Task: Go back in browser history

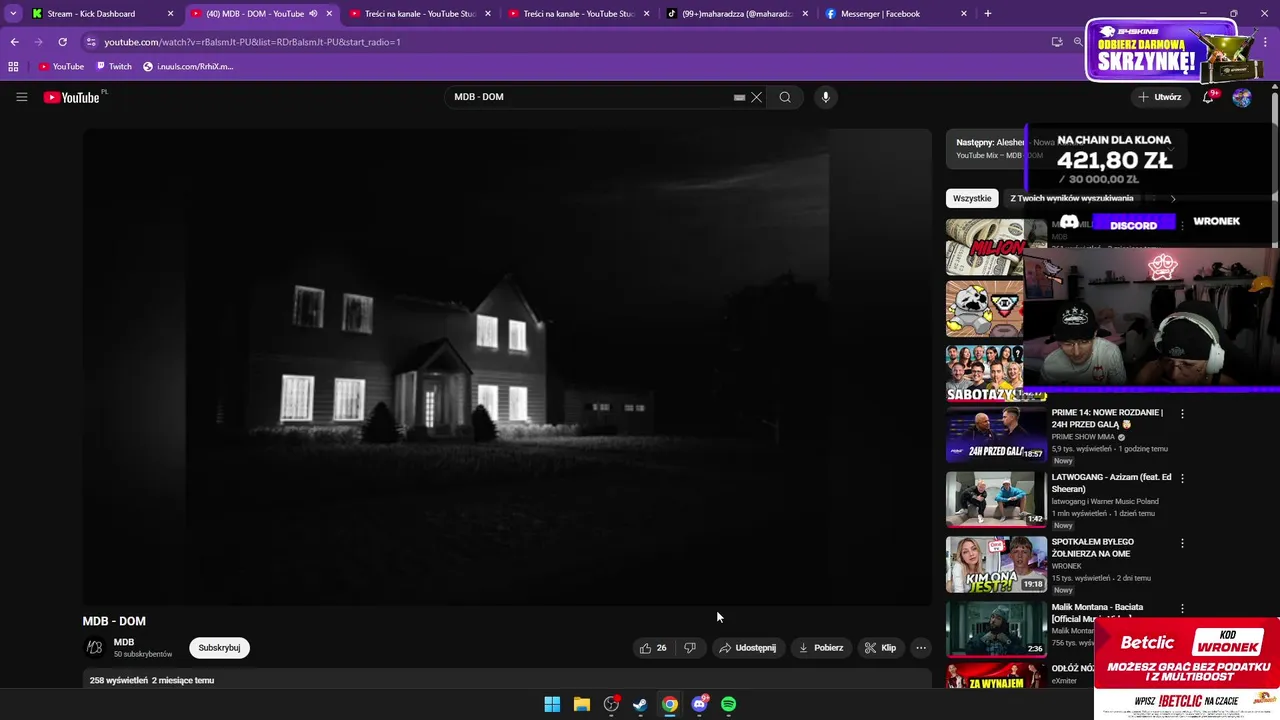Action: click(14, 42)
